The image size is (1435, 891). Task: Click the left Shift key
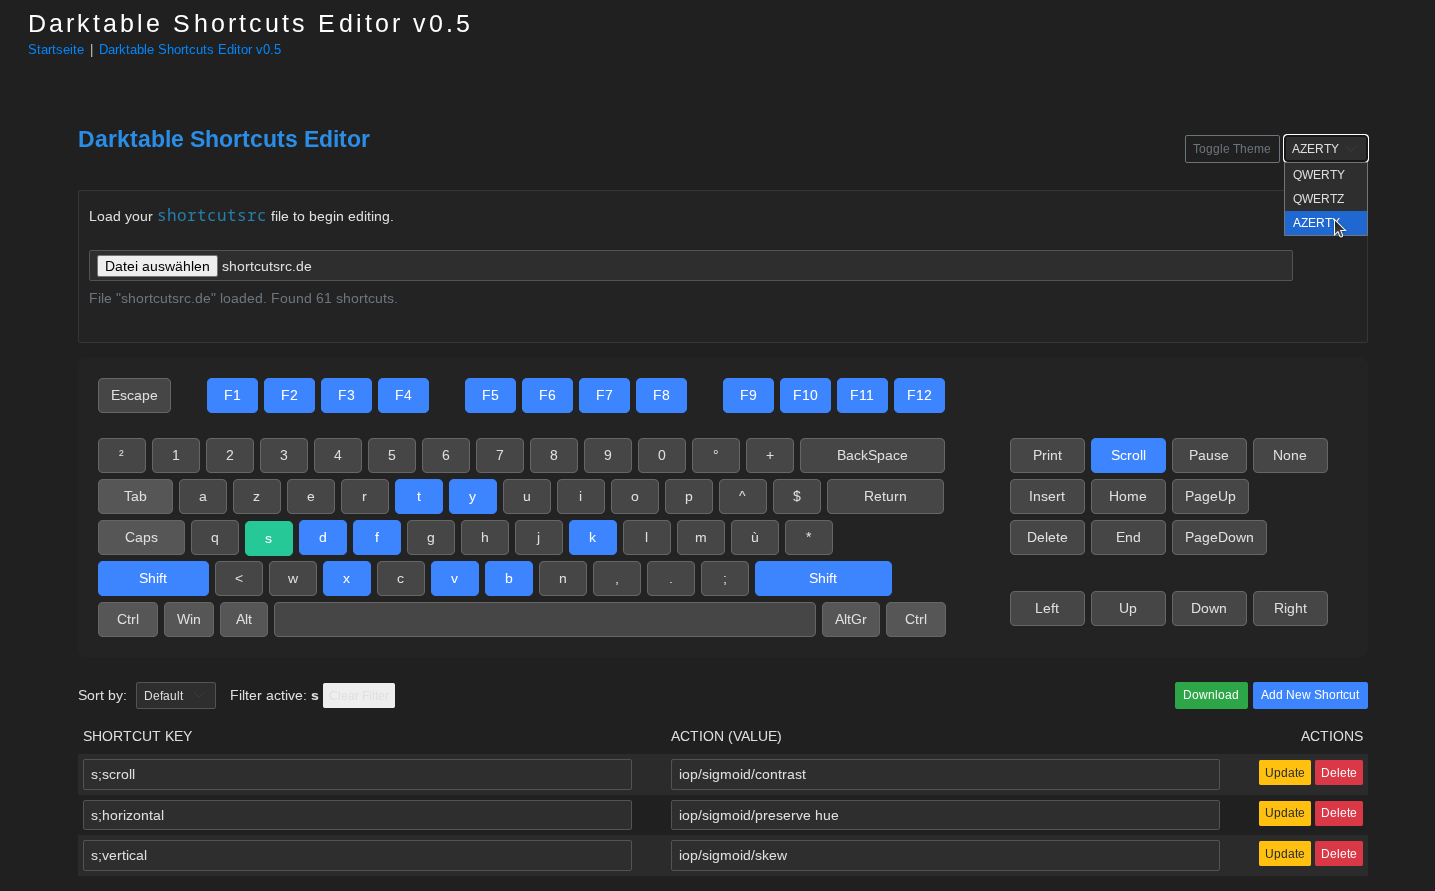click(x=153, y=578)
